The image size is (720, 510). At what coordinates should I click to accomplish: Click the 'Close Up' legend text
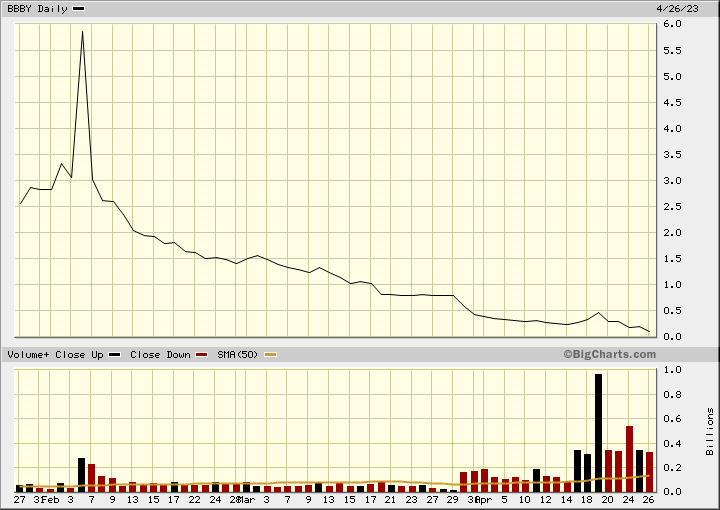(x=79, y=355)
